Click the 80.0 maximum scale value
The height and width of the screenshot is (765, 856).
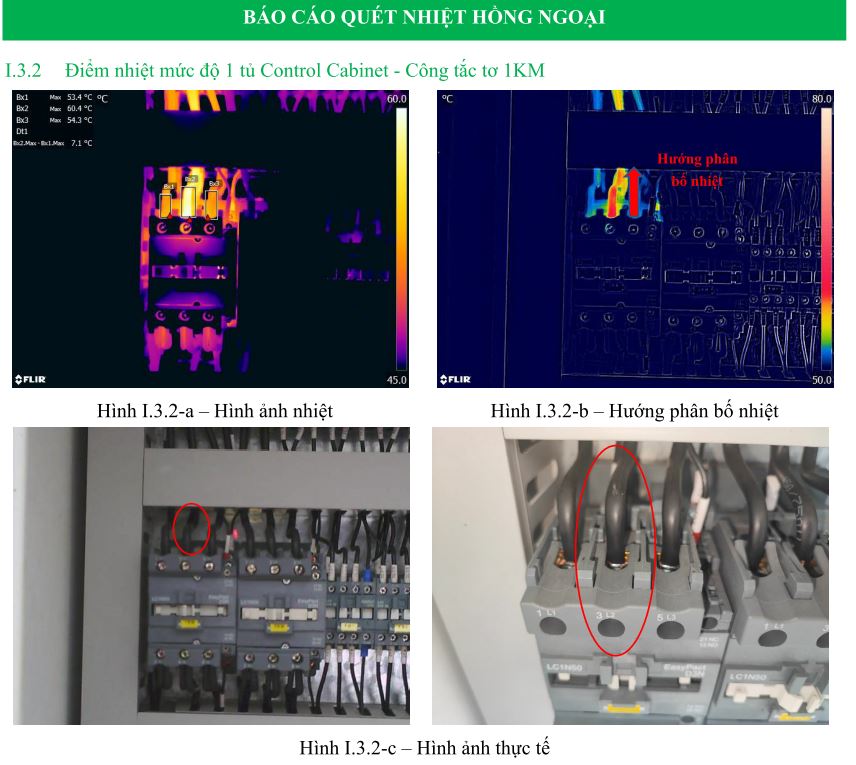(822, 99)
